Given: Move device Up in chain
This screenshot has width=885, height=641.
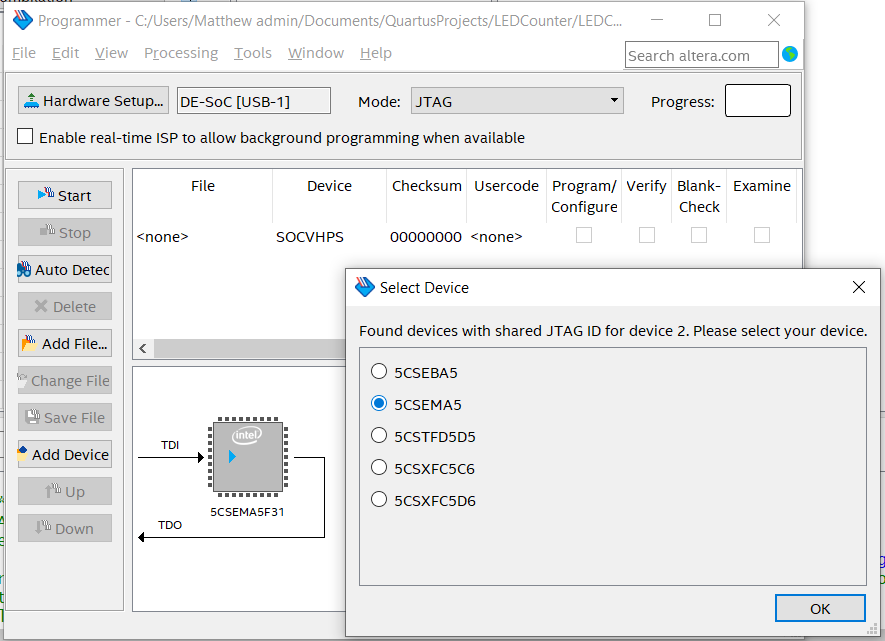Looking at the screenshot, I should coord(65,491).
